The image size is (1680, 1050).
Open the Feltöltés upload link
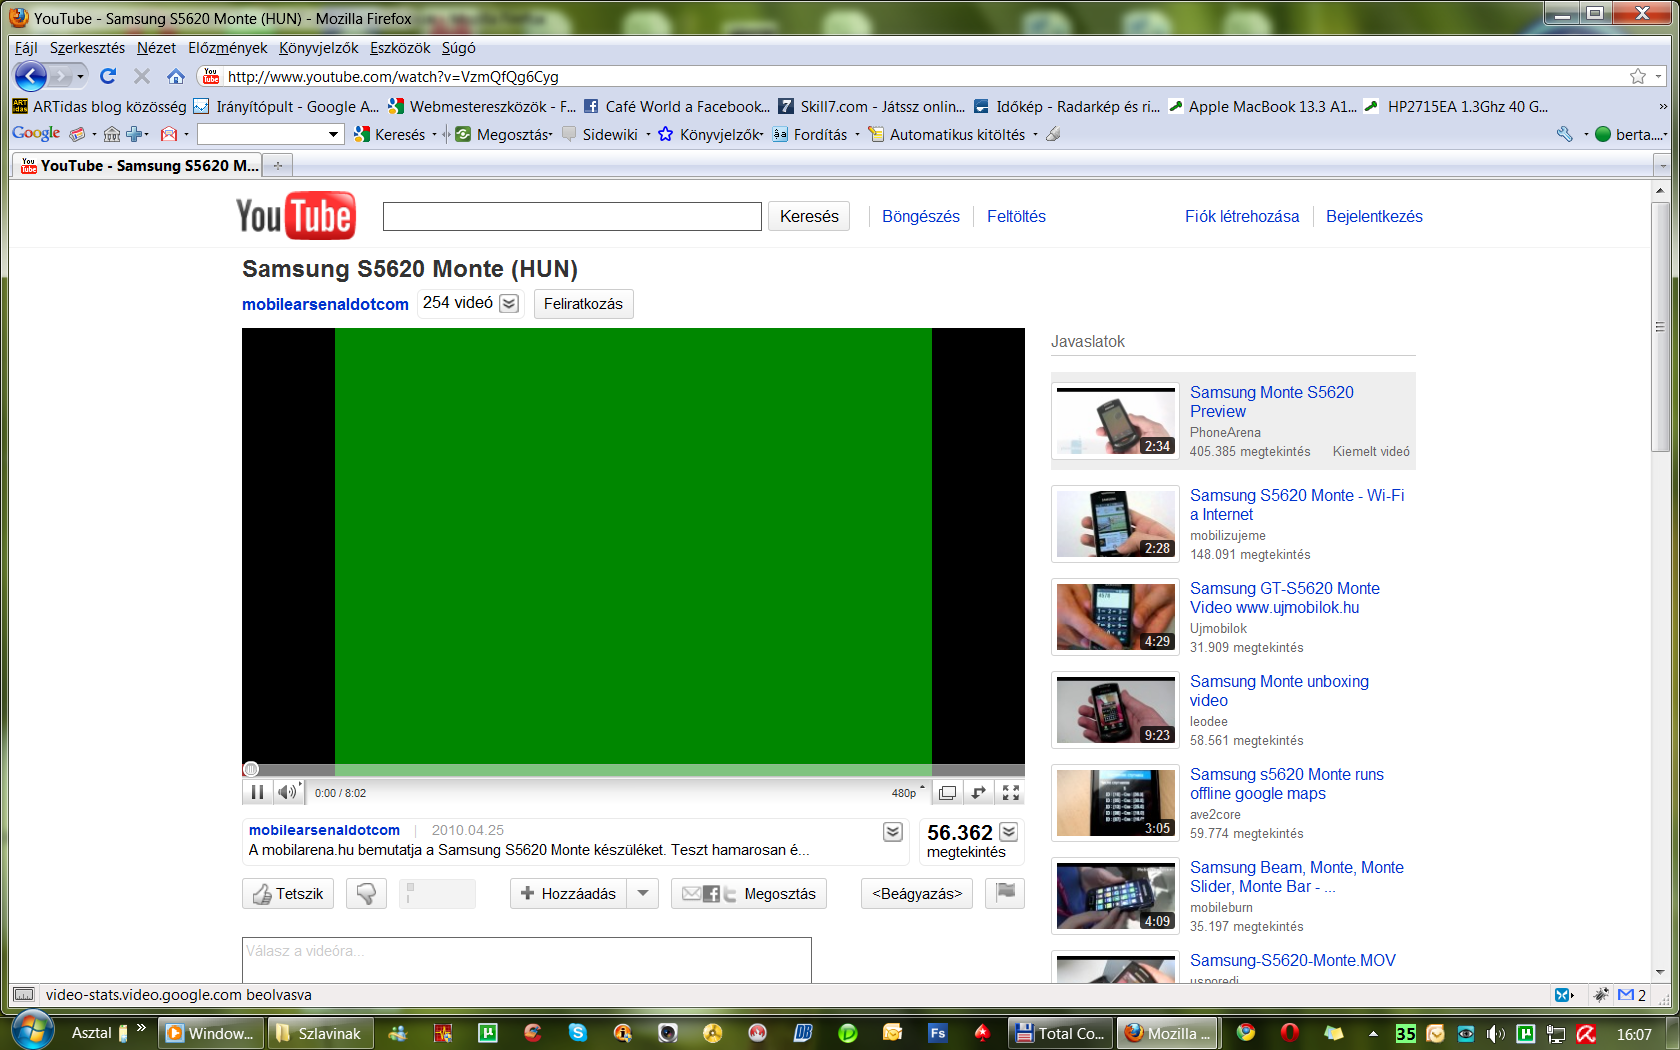click(1016, 216)
